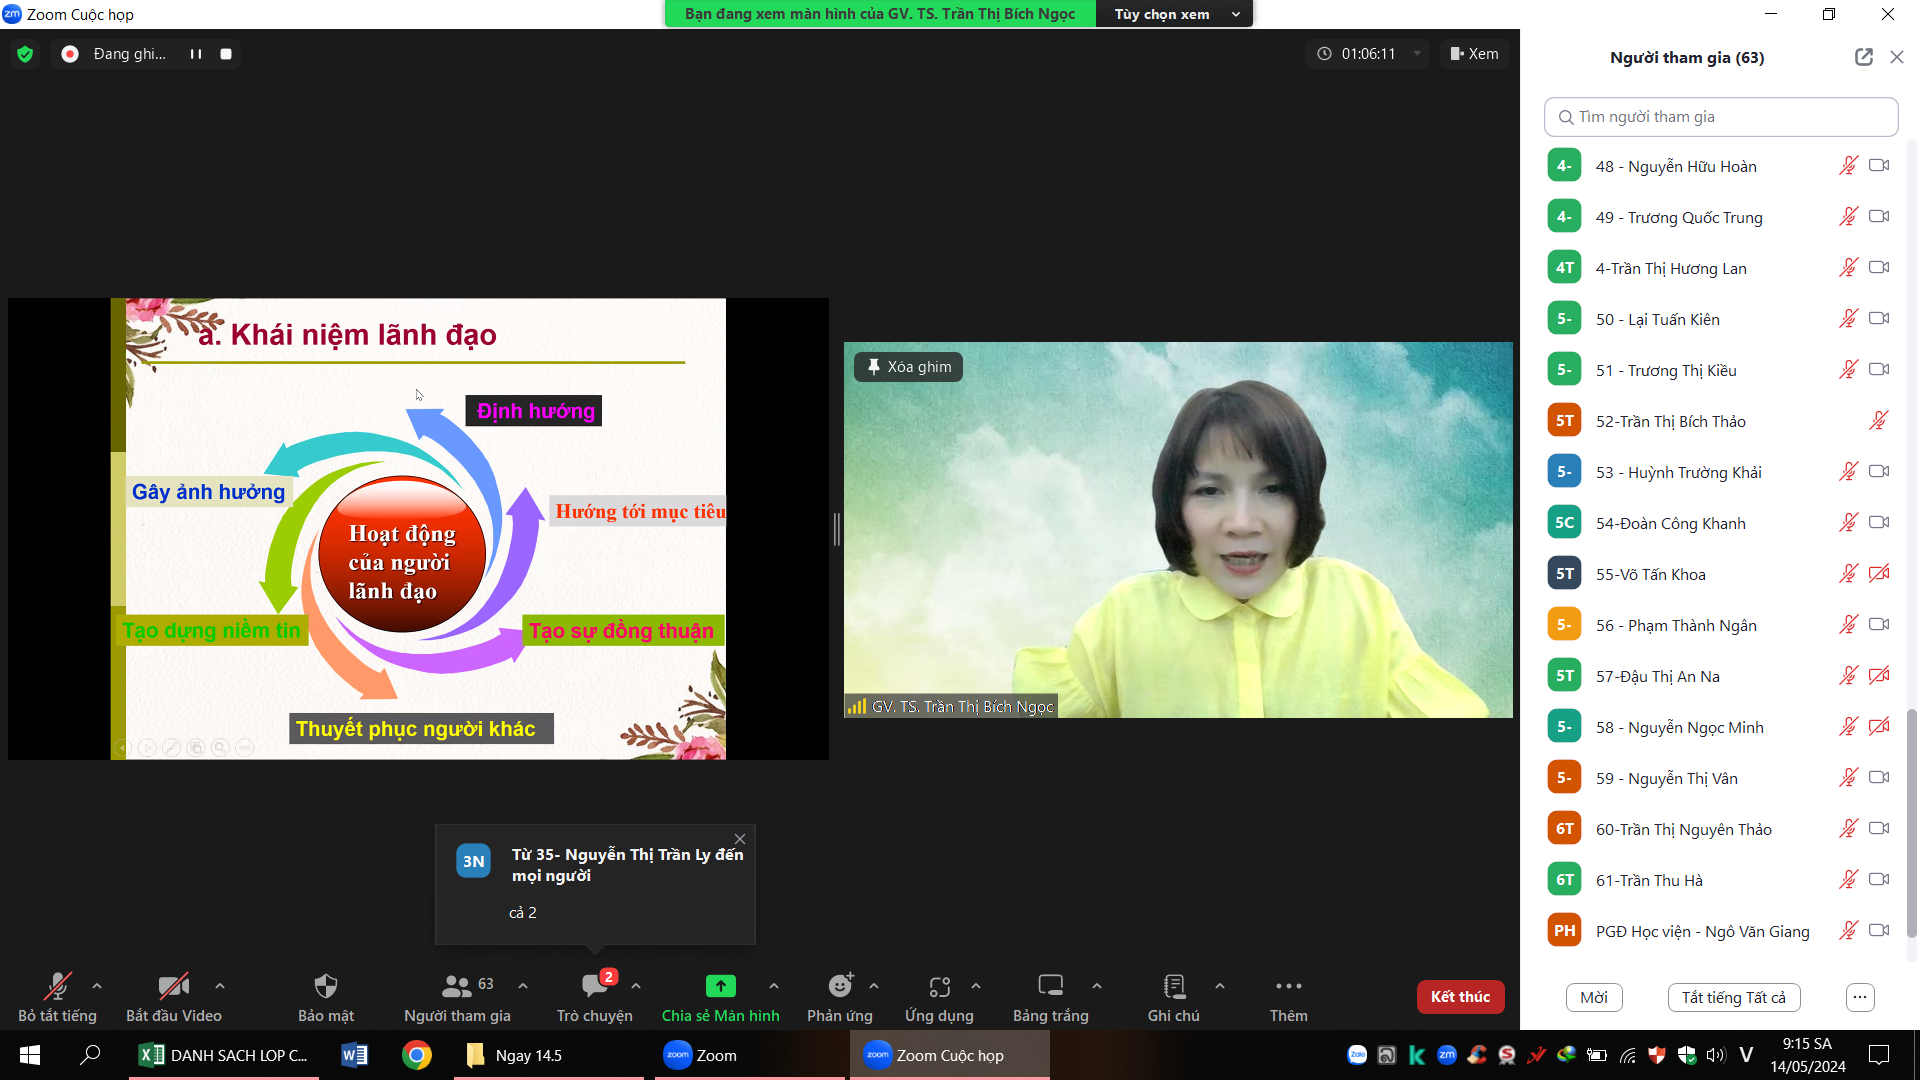Open the 'Tùy chọn xem' view options dropdown
This screenshot has height=1080, width=1920.
click(1176, 14)
